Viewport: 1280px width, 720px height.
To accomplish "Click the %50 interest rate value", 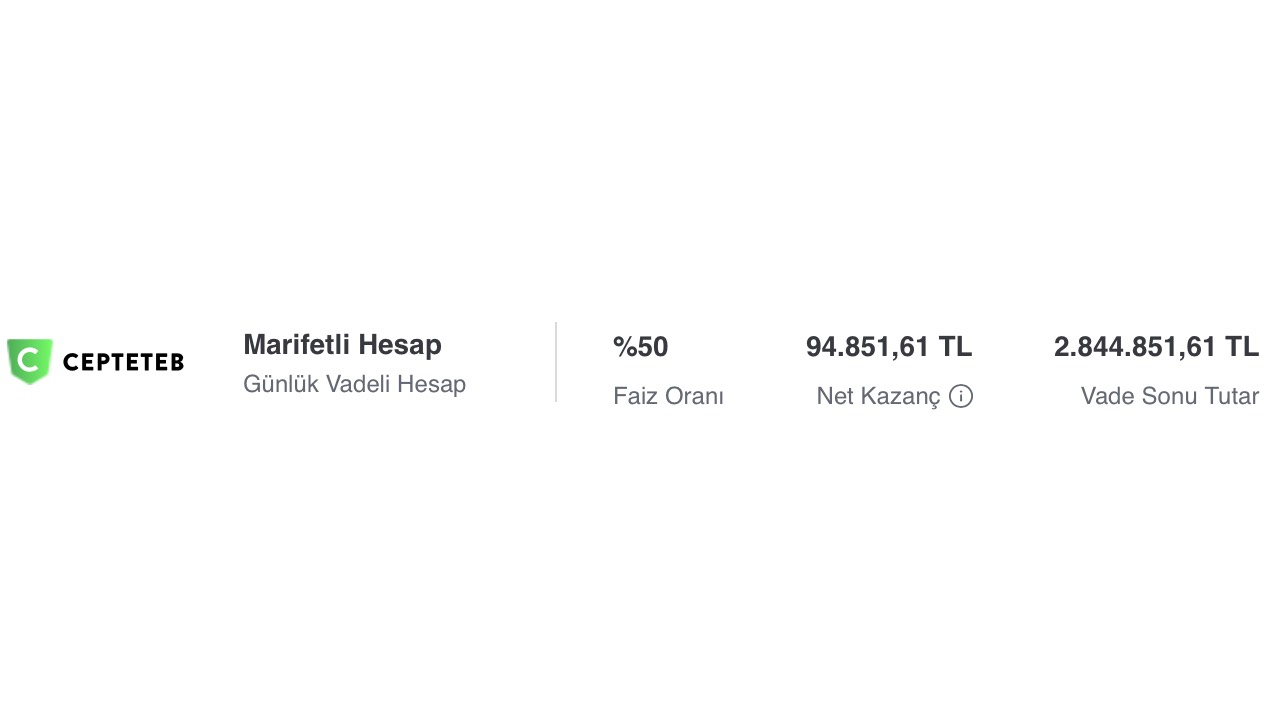I will (x=640, y=347).
